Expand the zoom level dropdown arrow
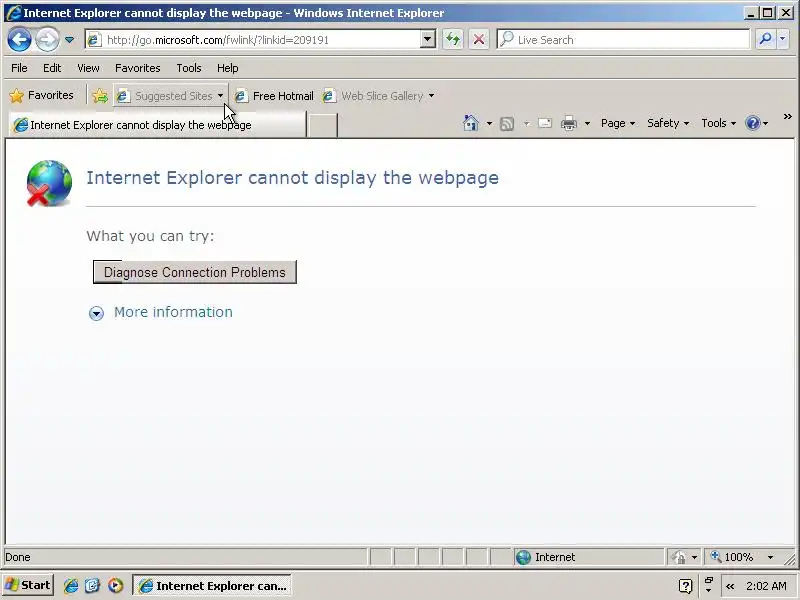Image resolution: width=800 pixels, height=600 pixels. (770, 557)
